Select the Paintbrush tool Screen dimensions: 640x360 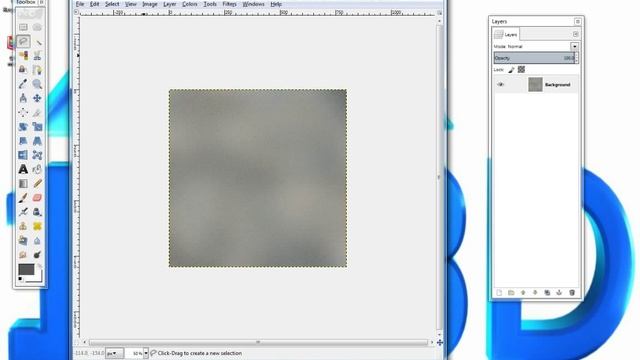click(23, 198)
